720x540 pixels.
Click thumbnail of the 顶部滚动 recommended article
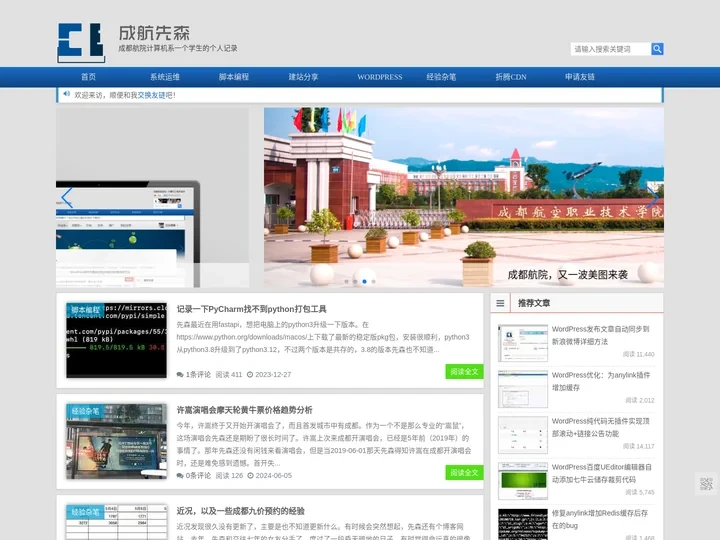(523, 435)
